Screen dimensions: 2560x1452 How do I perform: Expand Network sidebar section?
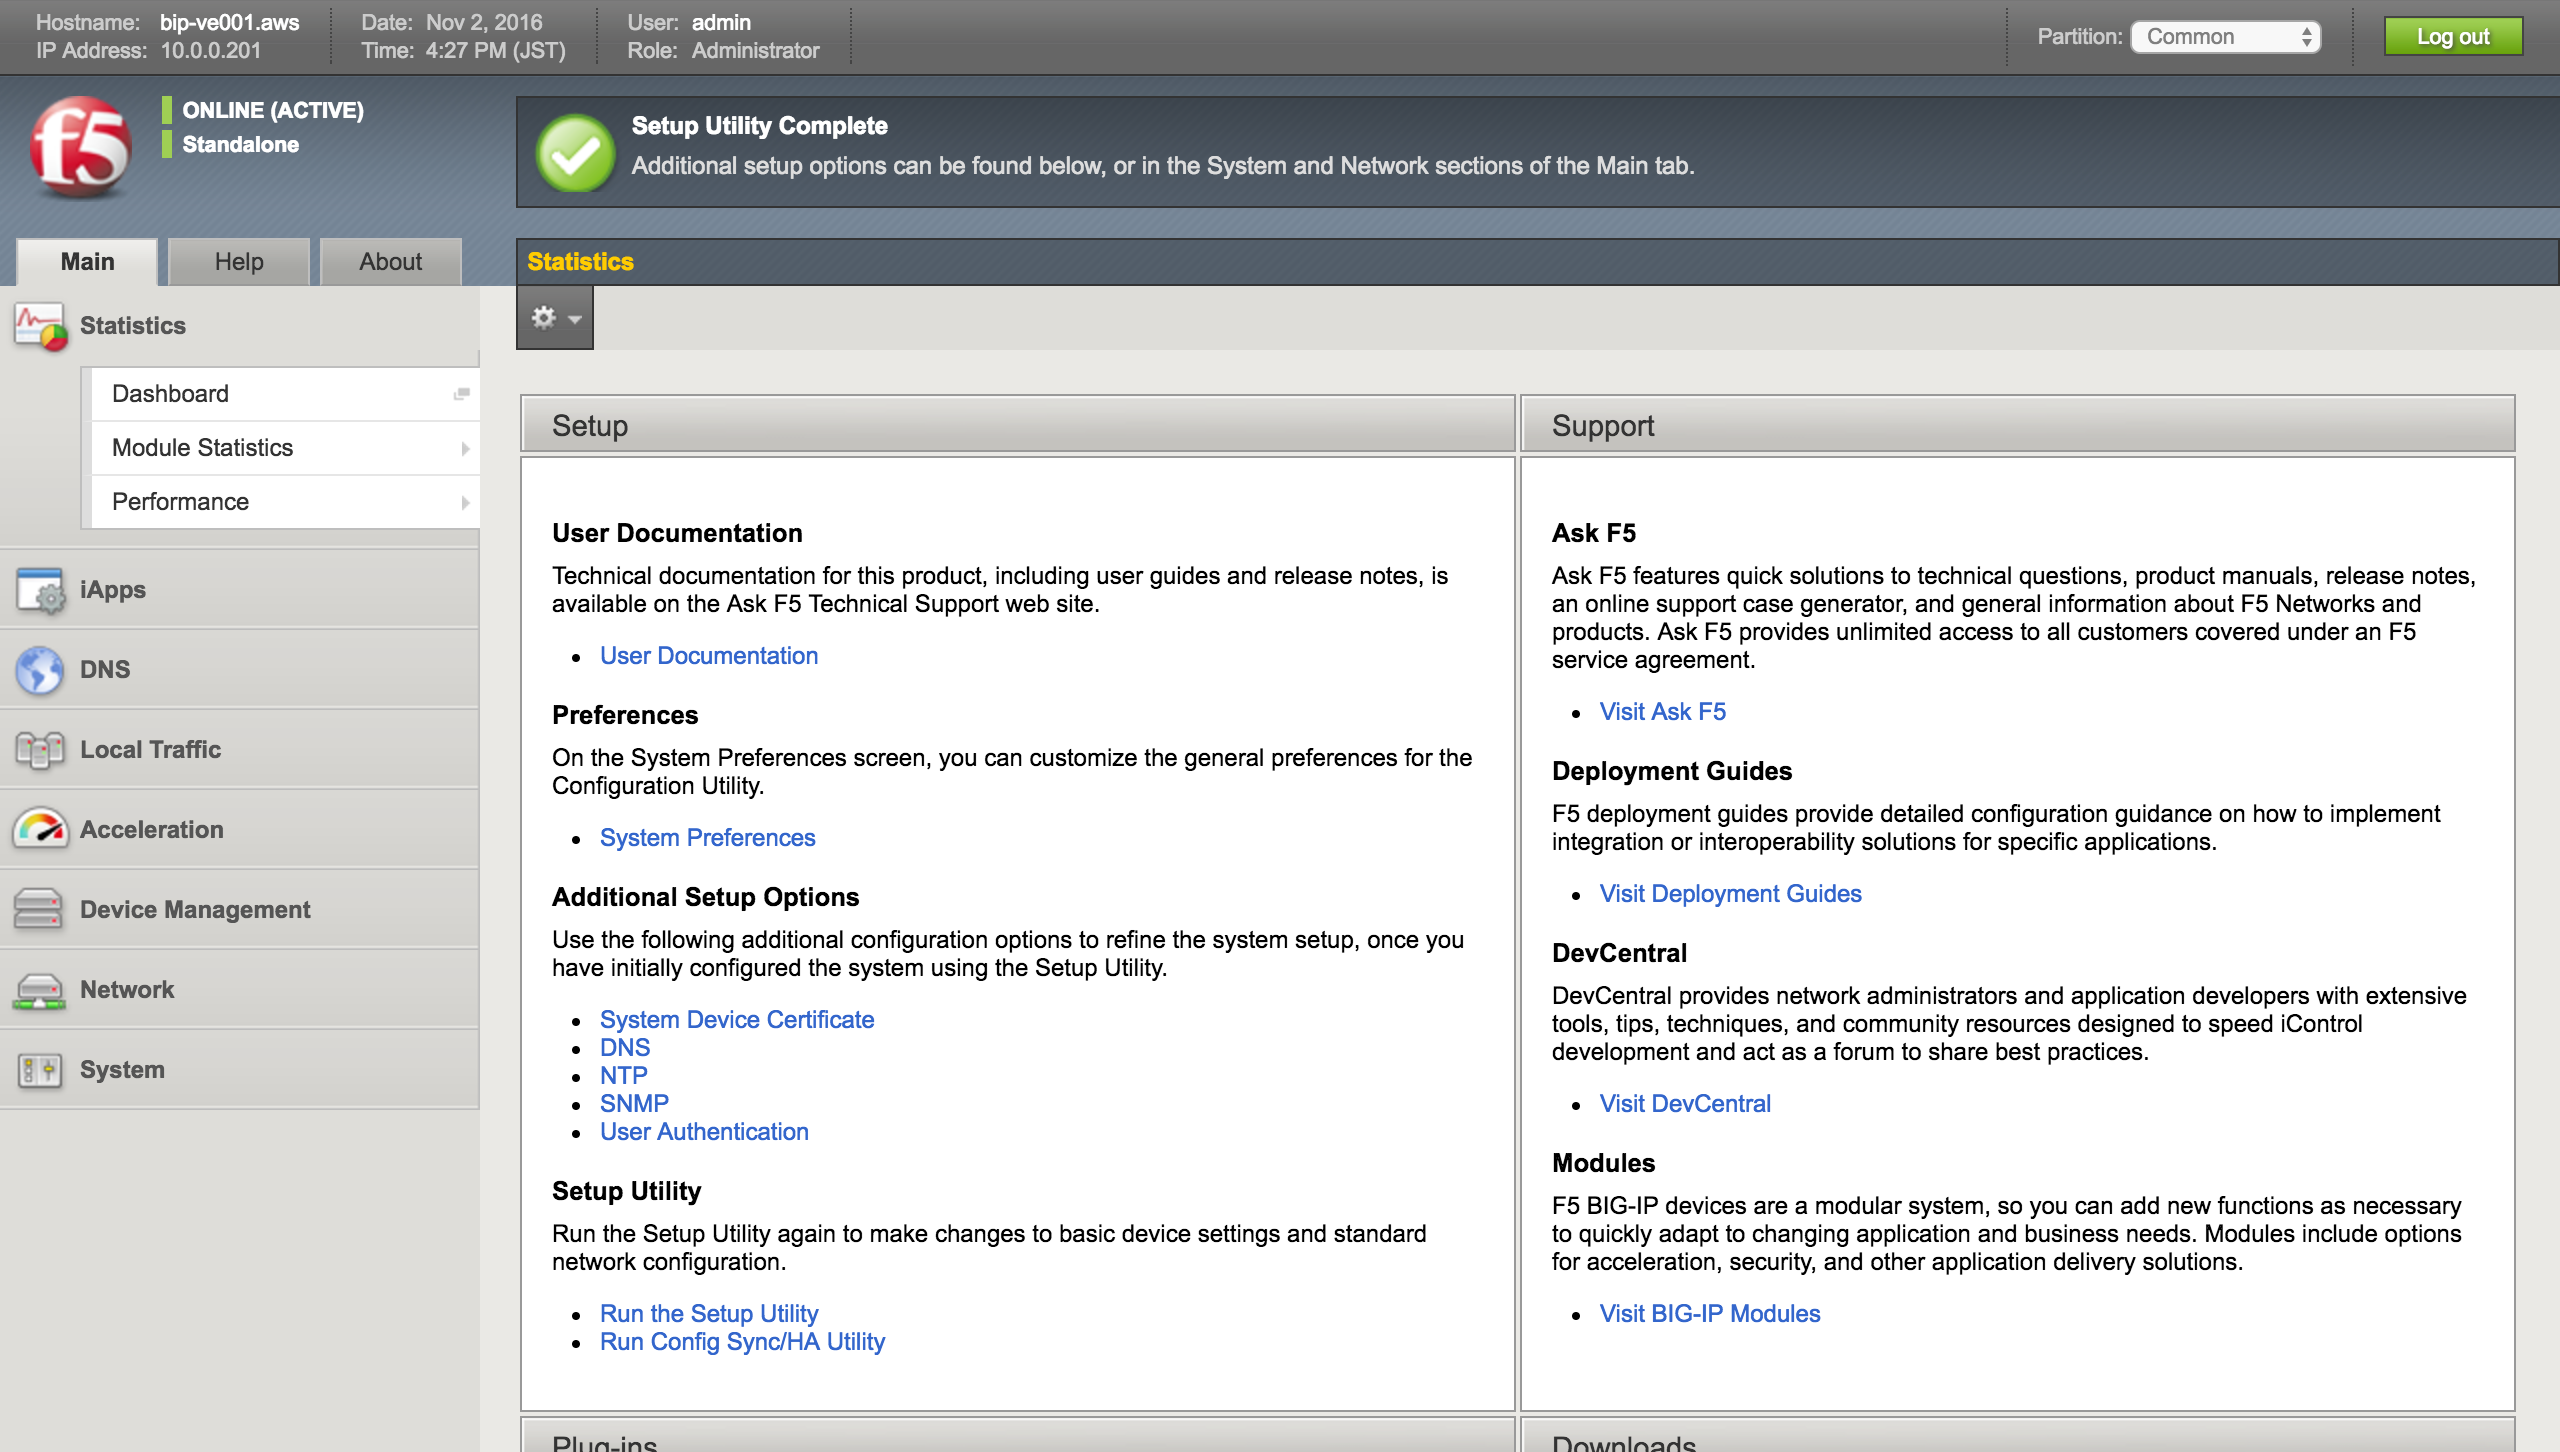click(240, 990)
